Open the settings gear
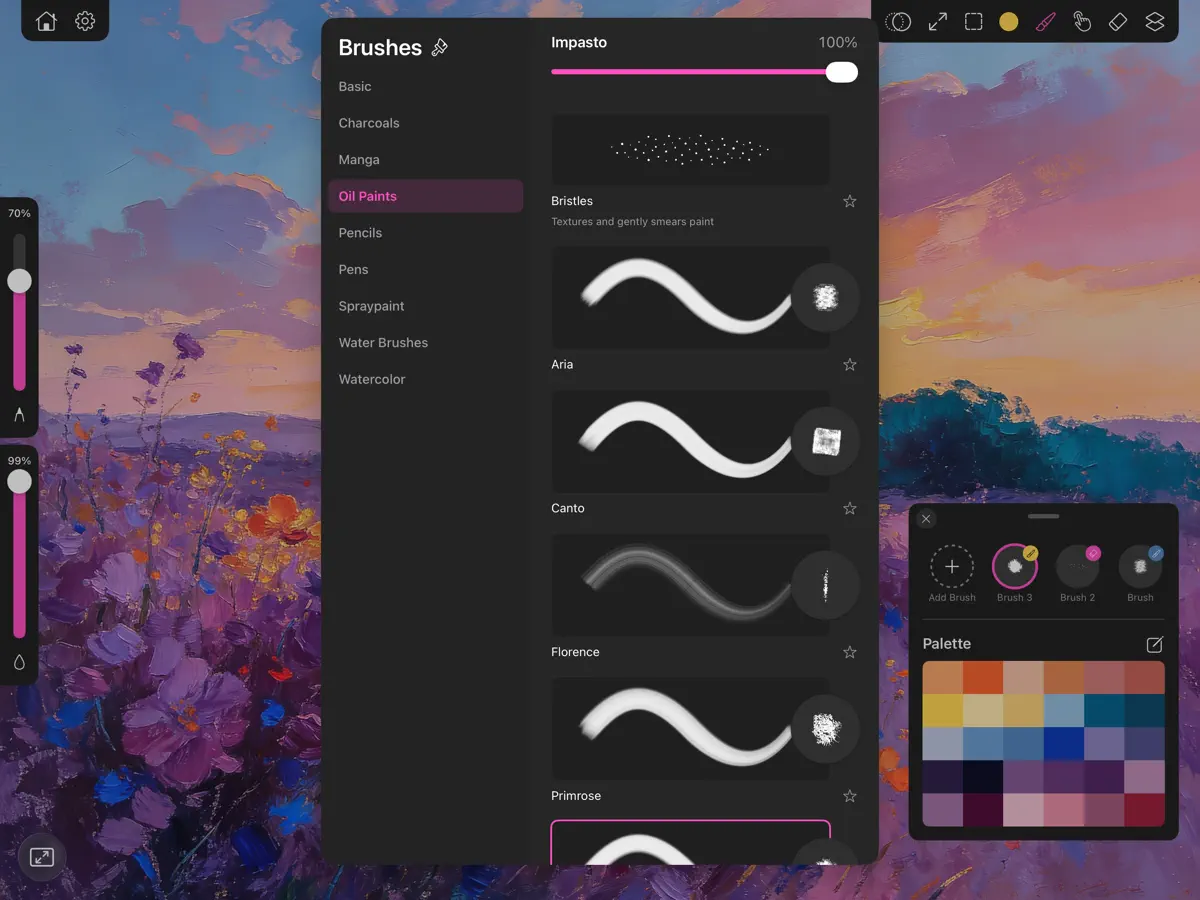The image size is (1200, 900). pyautogui.click(x=85, y=21)
